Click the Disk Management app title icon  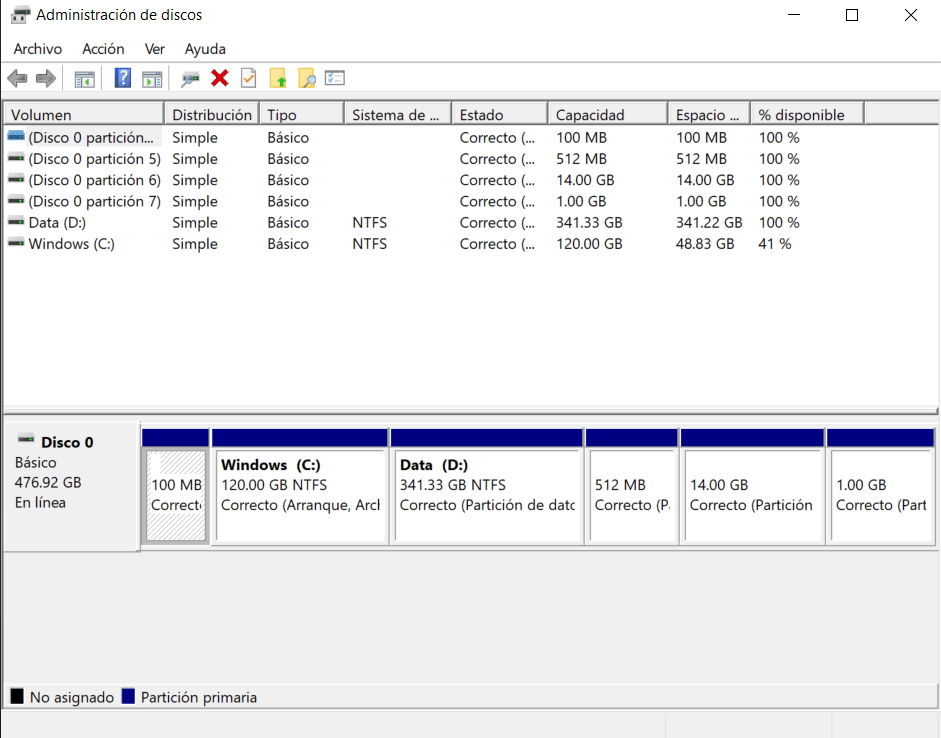20,14
